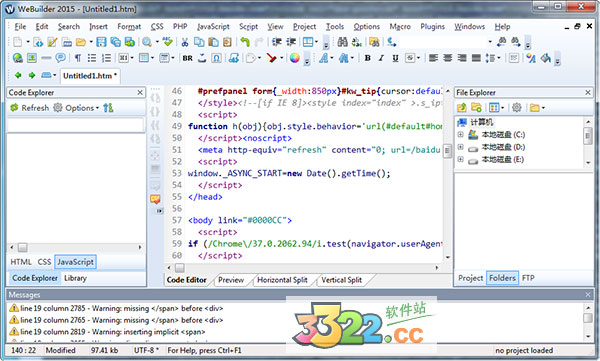
Task: Click the Find Previous binoculars icon
Action: pyautogui.click(x=501, y=42)
